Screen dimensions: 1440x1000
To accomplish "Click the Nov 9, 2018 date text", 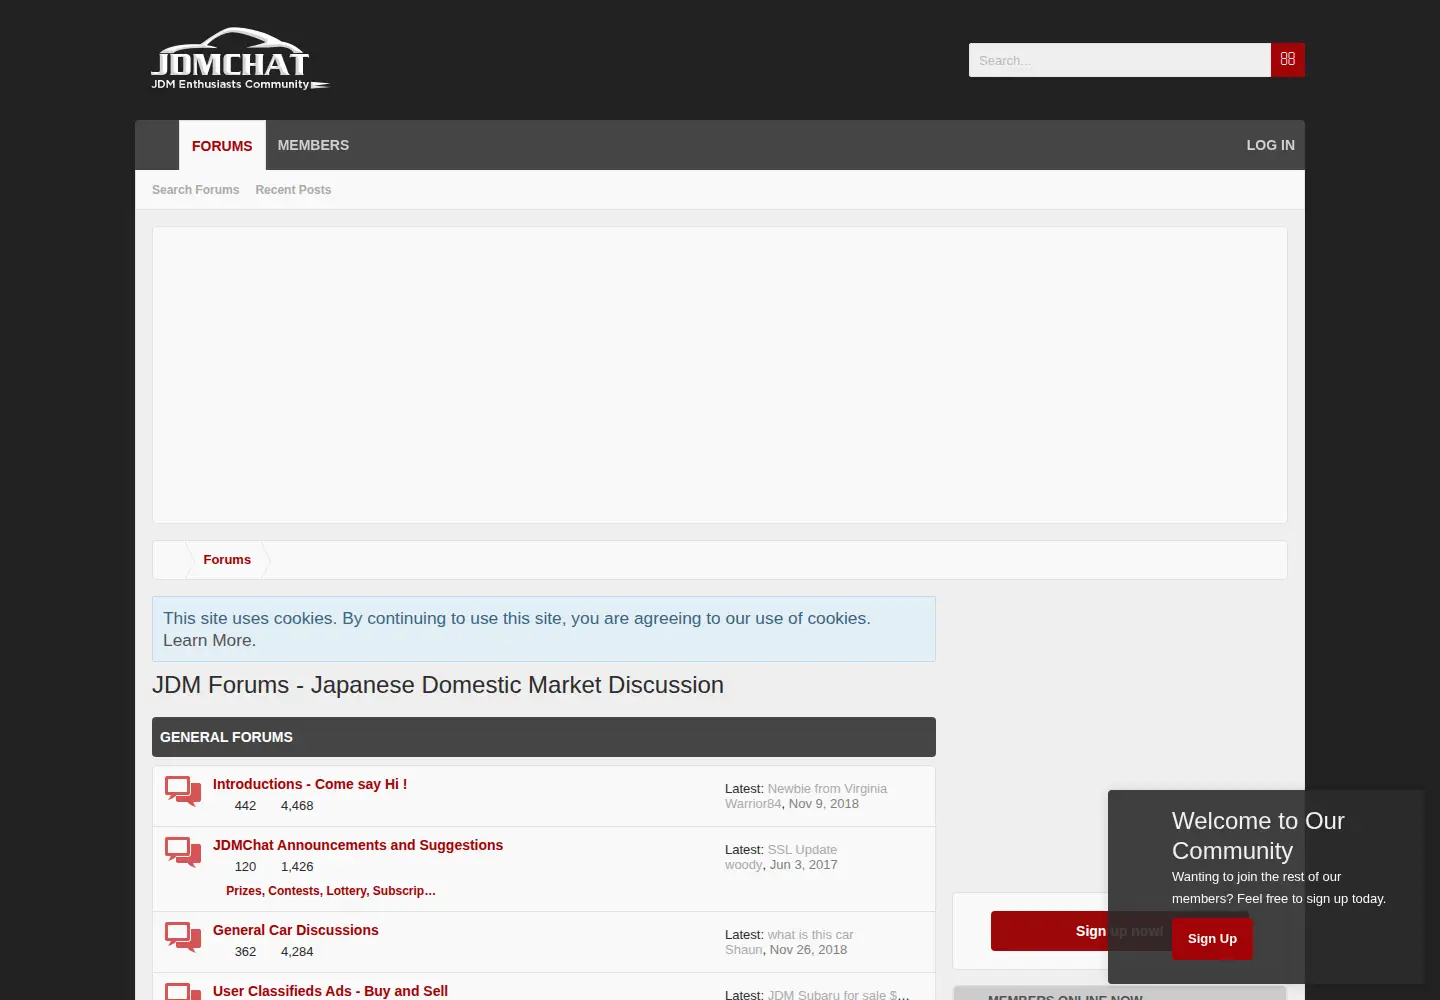I will (824, 804).
